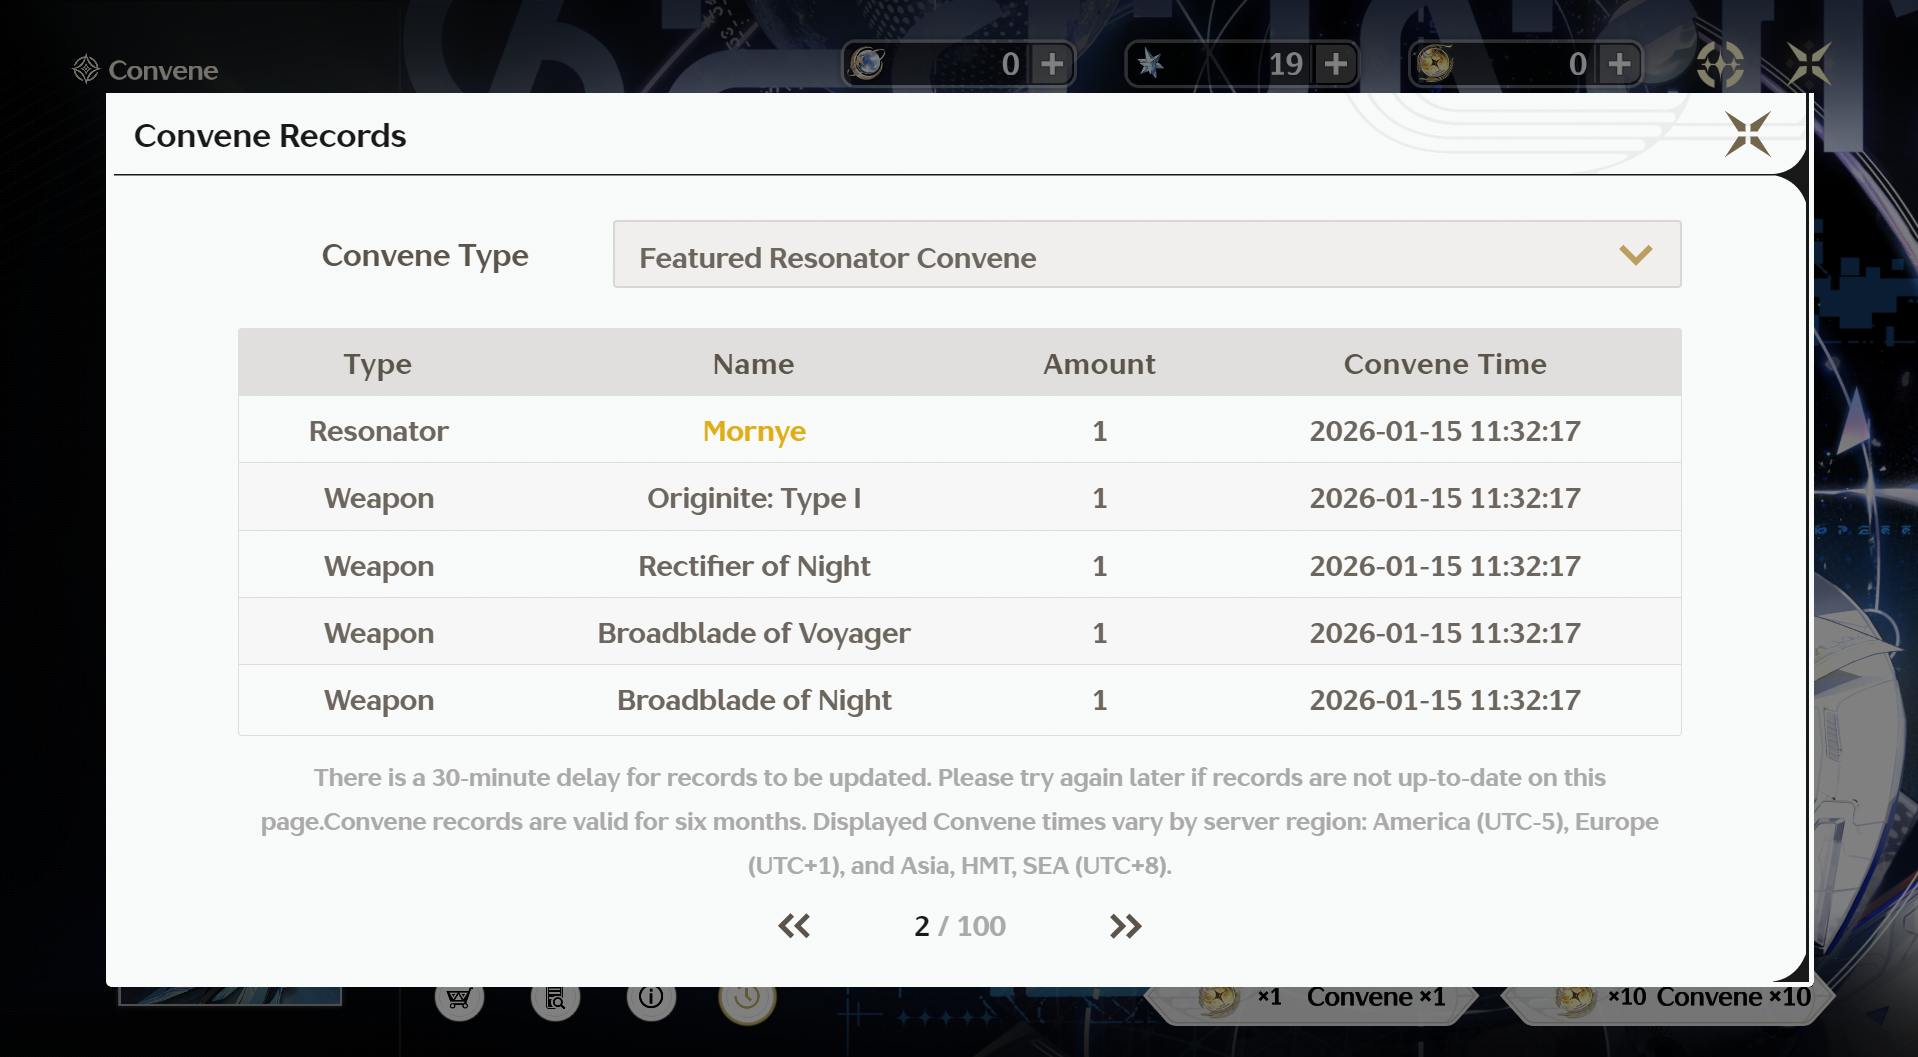
Task: Expand the Convene Type dropdown arrow
Action: pos(1635,255)
